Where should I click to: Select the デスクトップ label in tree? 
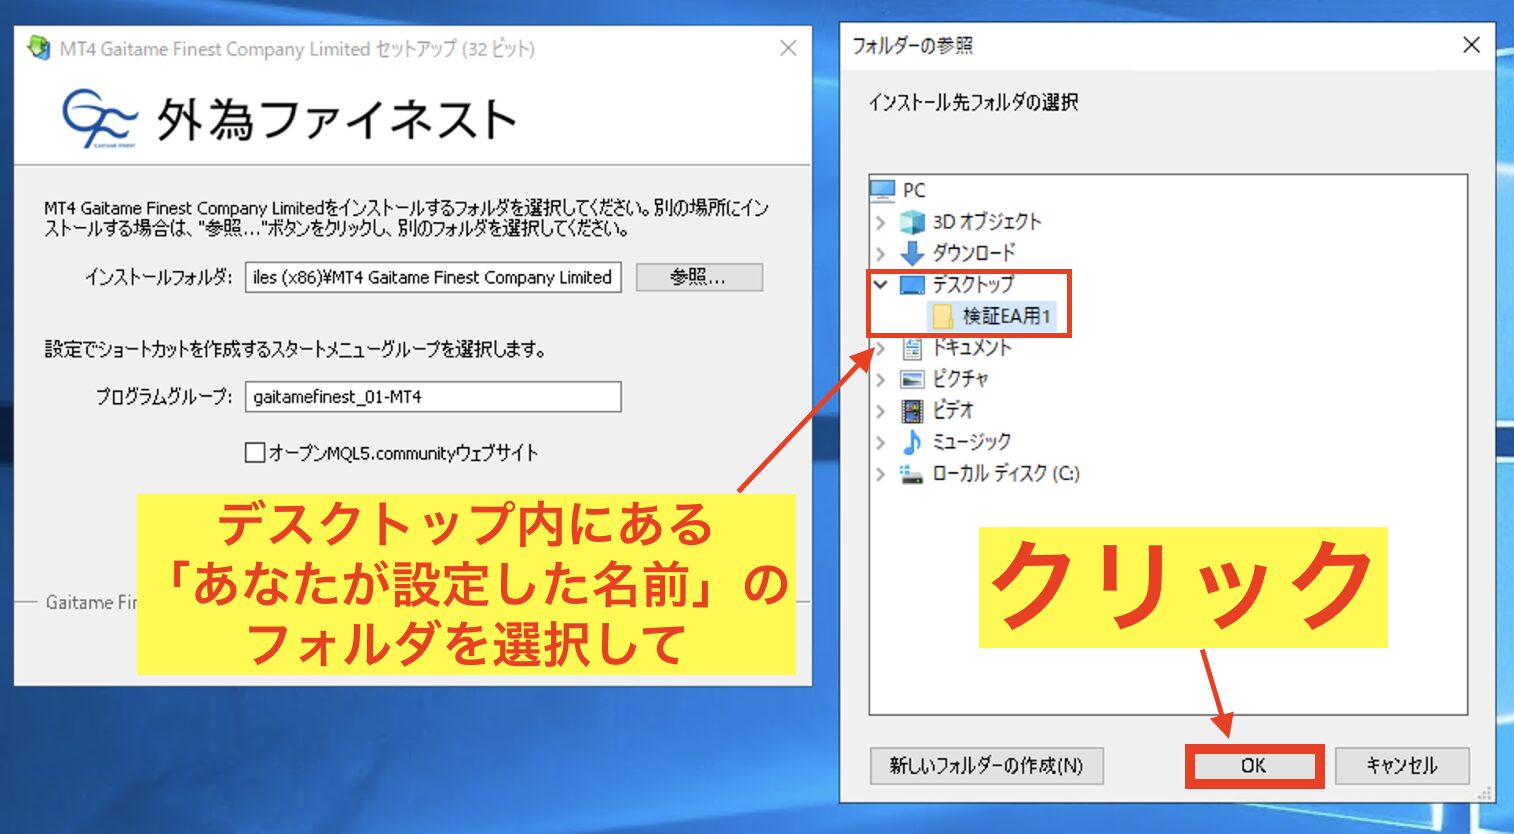click(972, 284)
